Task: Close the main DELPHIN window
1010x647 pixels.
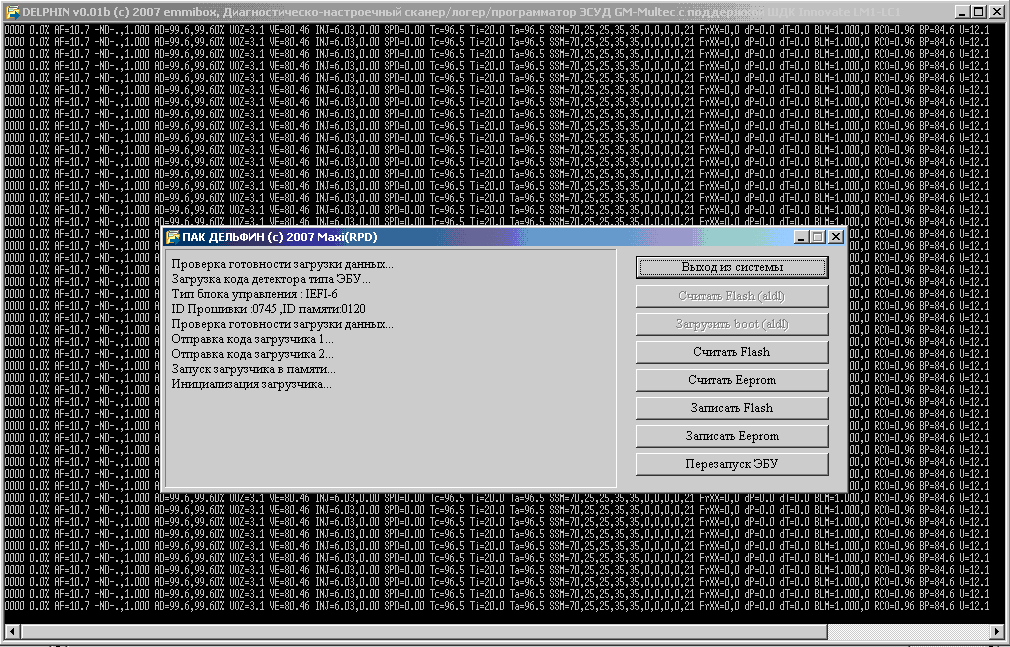Action: pyautogui.click(x=996, y=11)
